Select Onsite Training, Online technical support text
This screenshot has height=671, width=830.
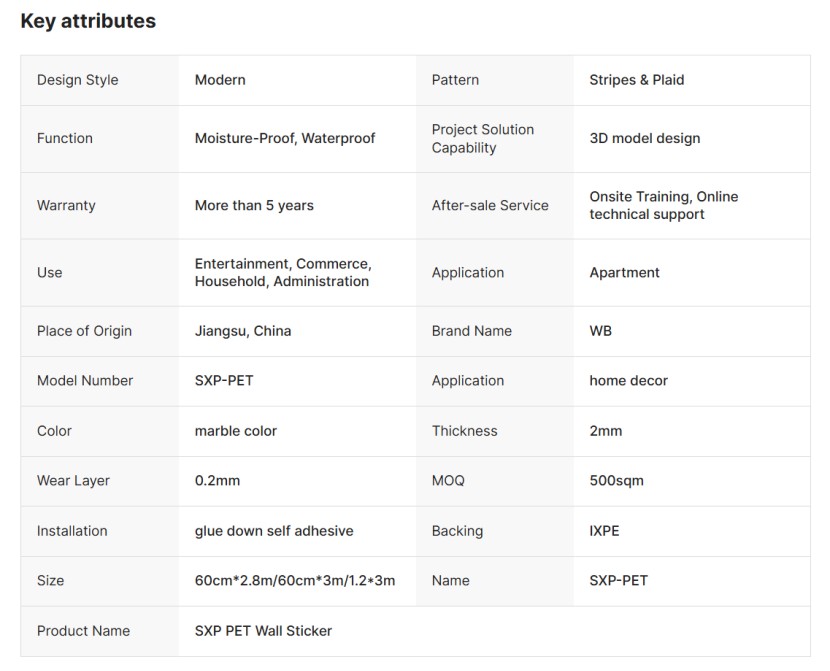[663, 206]
